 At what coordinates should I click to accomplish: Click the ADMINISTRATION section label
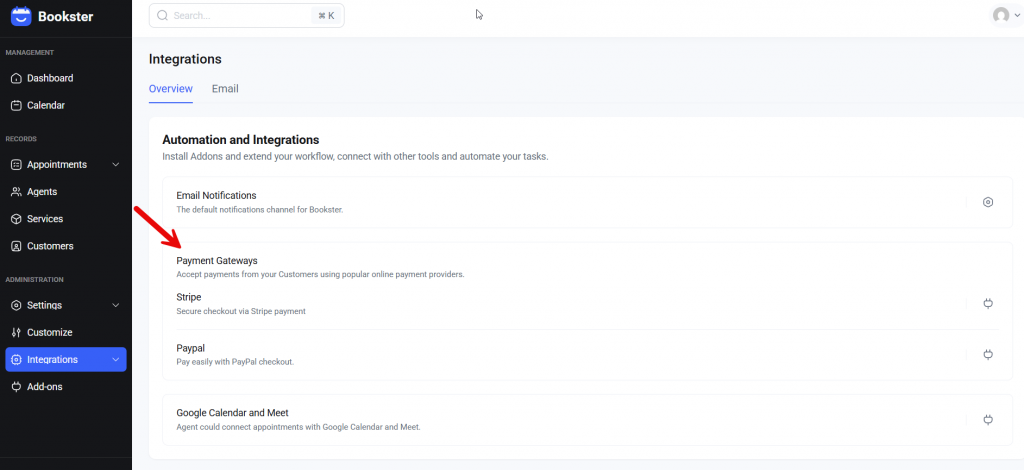(x=35, y=280)
